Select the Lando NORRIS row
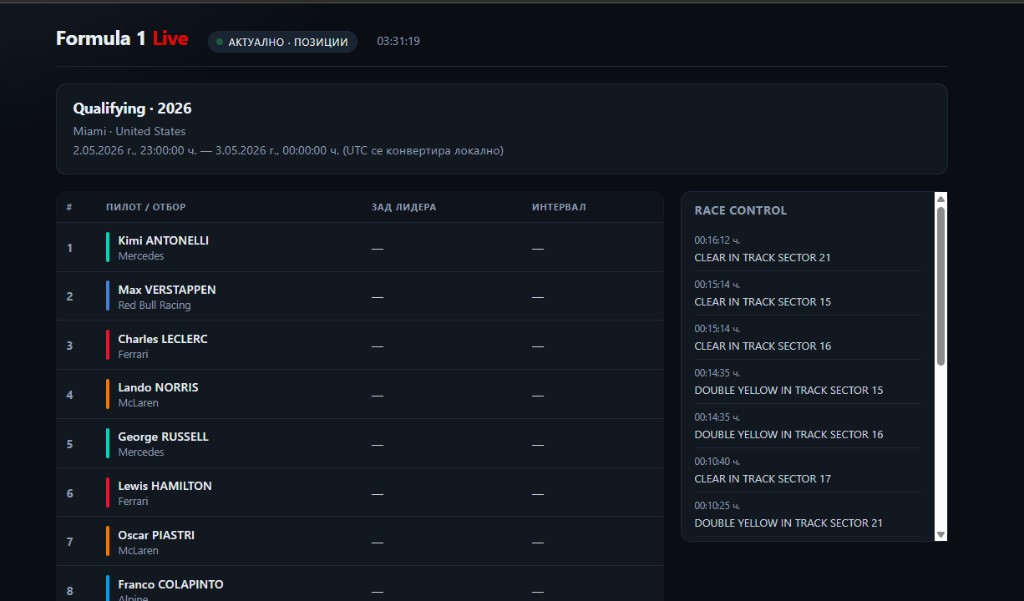1024x601 pixels. tap(360, 395)
